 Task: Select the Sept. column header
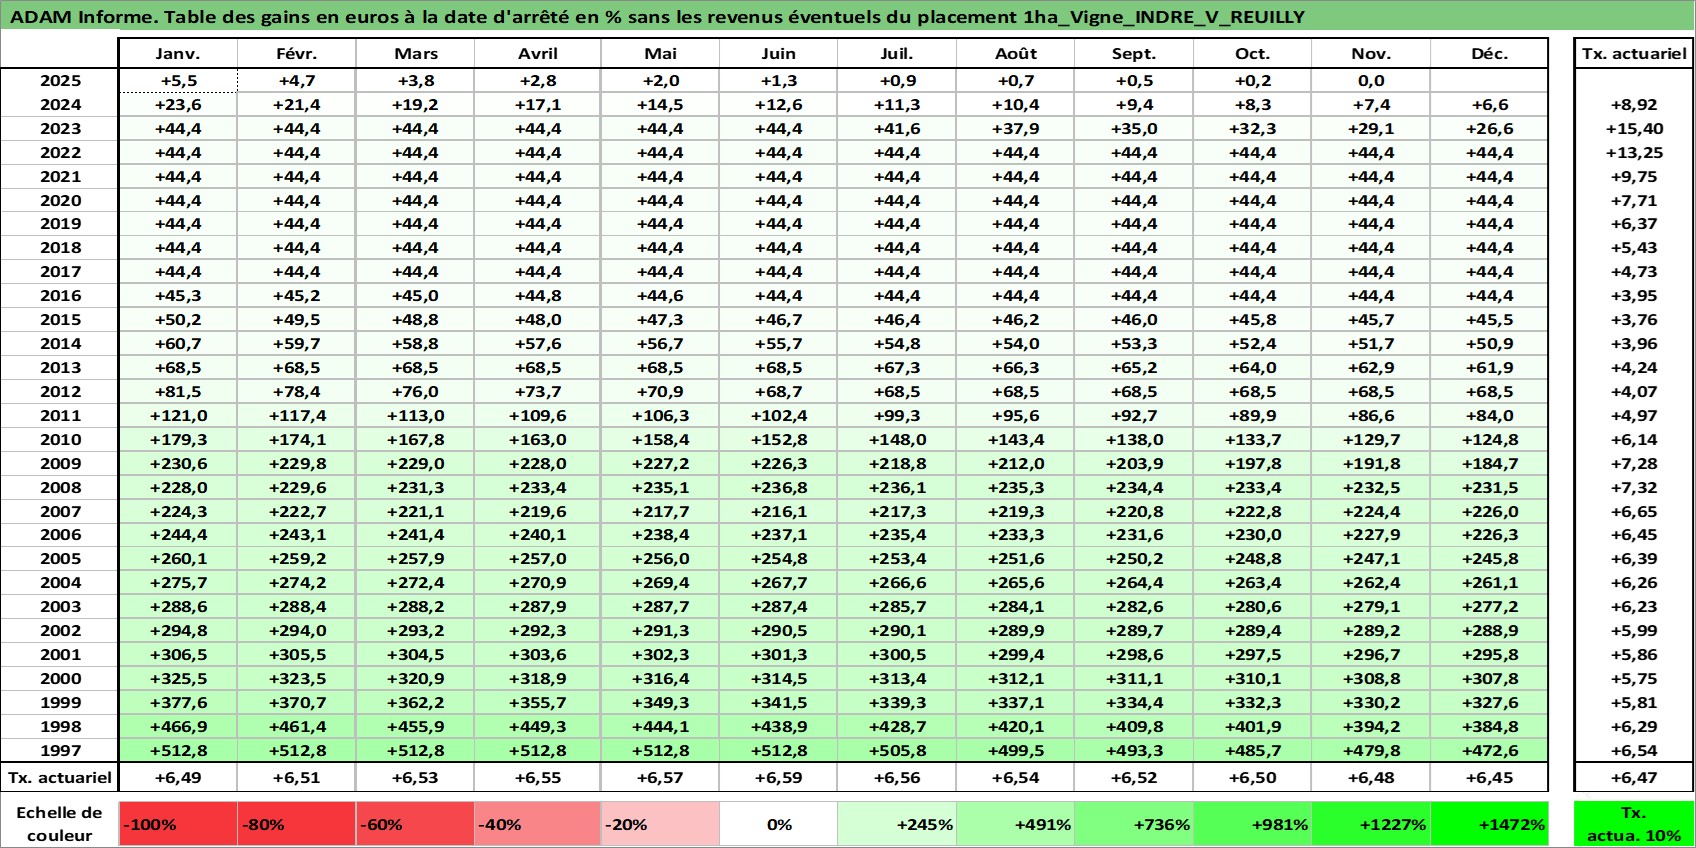(1134, 54)
